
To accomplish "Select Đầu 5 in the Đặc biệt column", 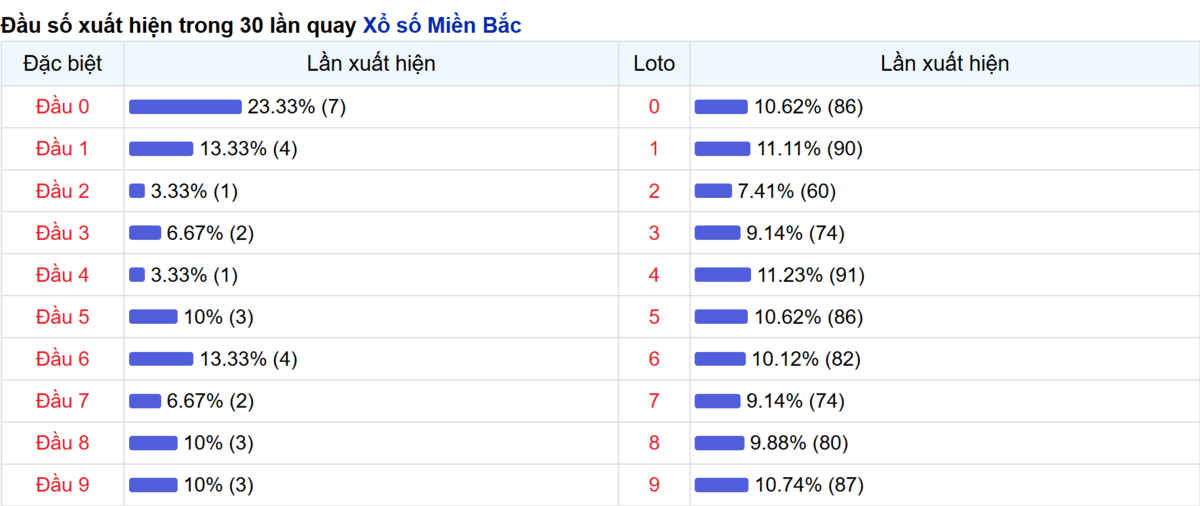I will [62, 317].
